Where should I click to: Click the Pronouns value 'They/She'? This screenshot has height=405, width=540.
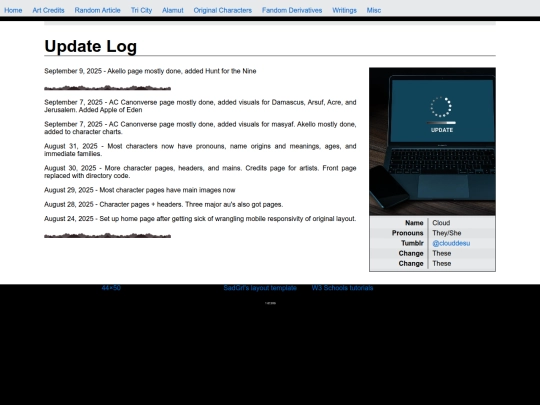pos(447,233)
